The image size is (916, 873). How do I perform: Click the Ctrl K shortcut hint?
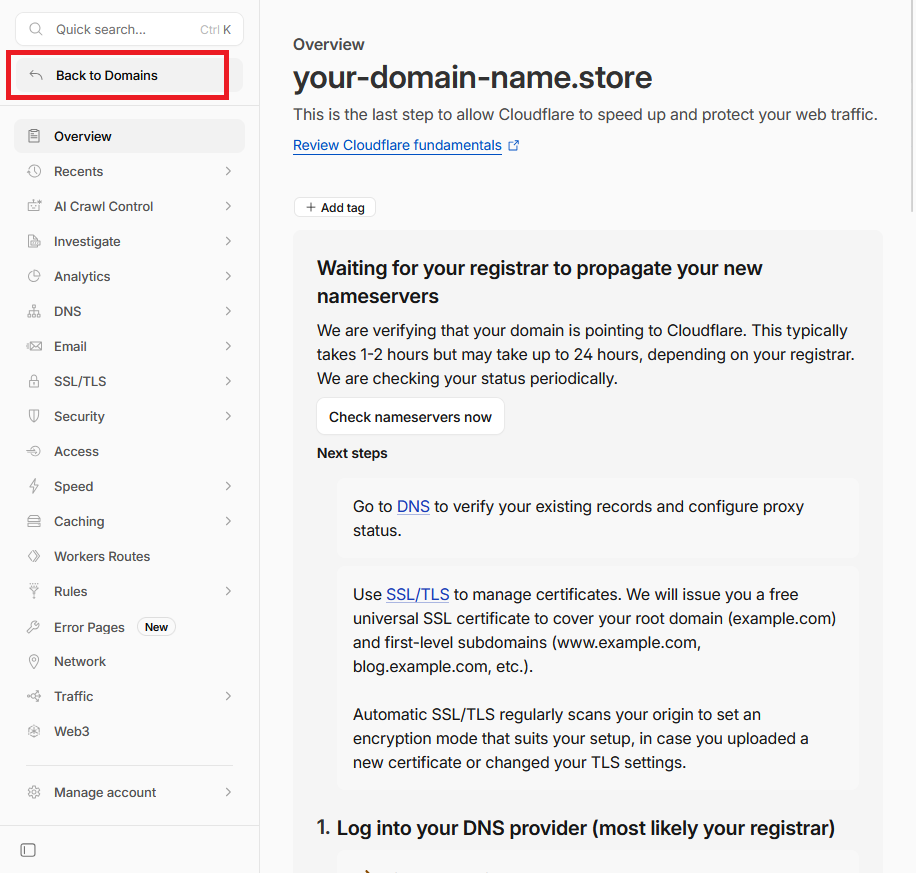pyautogui.click(x=216, y=30)
